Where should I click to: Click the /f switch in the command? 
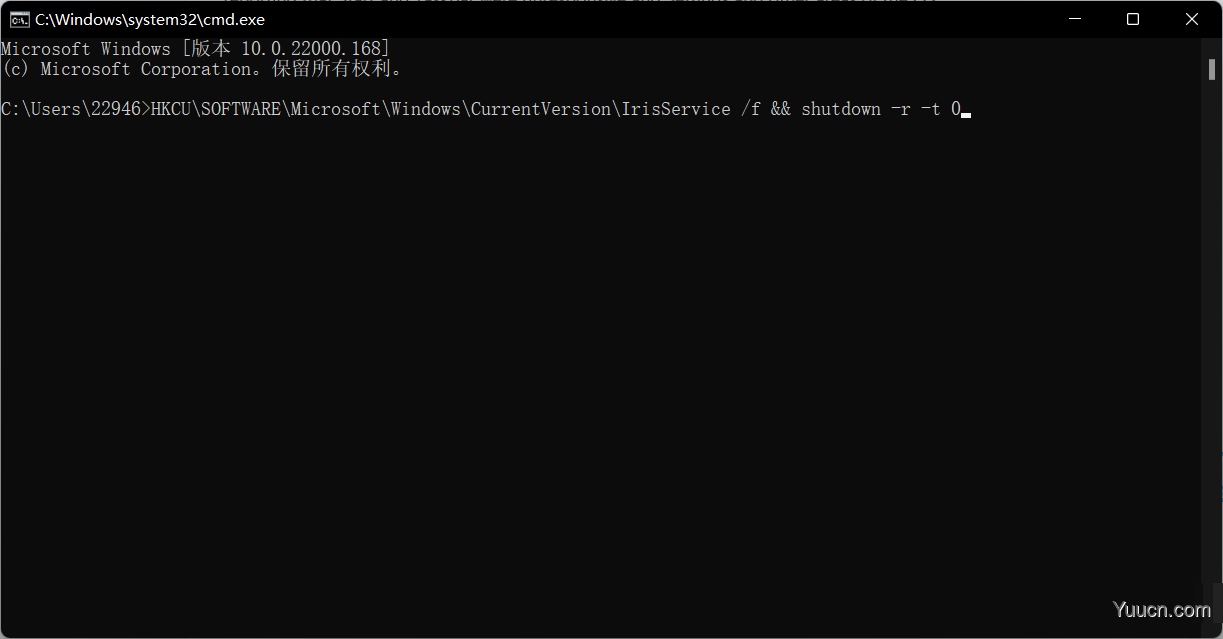click(751, 109)
